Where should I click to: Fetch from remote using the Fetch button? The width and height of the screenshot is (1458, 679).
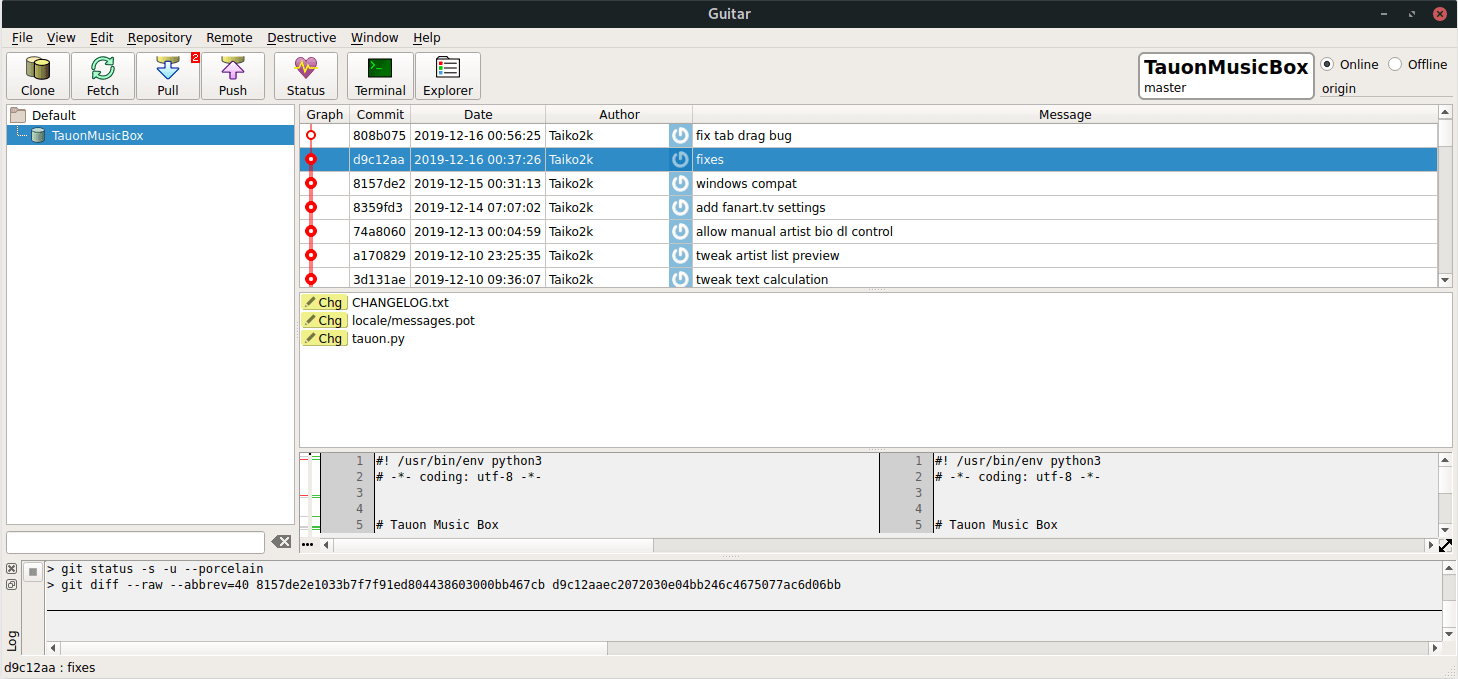point(103,76)
